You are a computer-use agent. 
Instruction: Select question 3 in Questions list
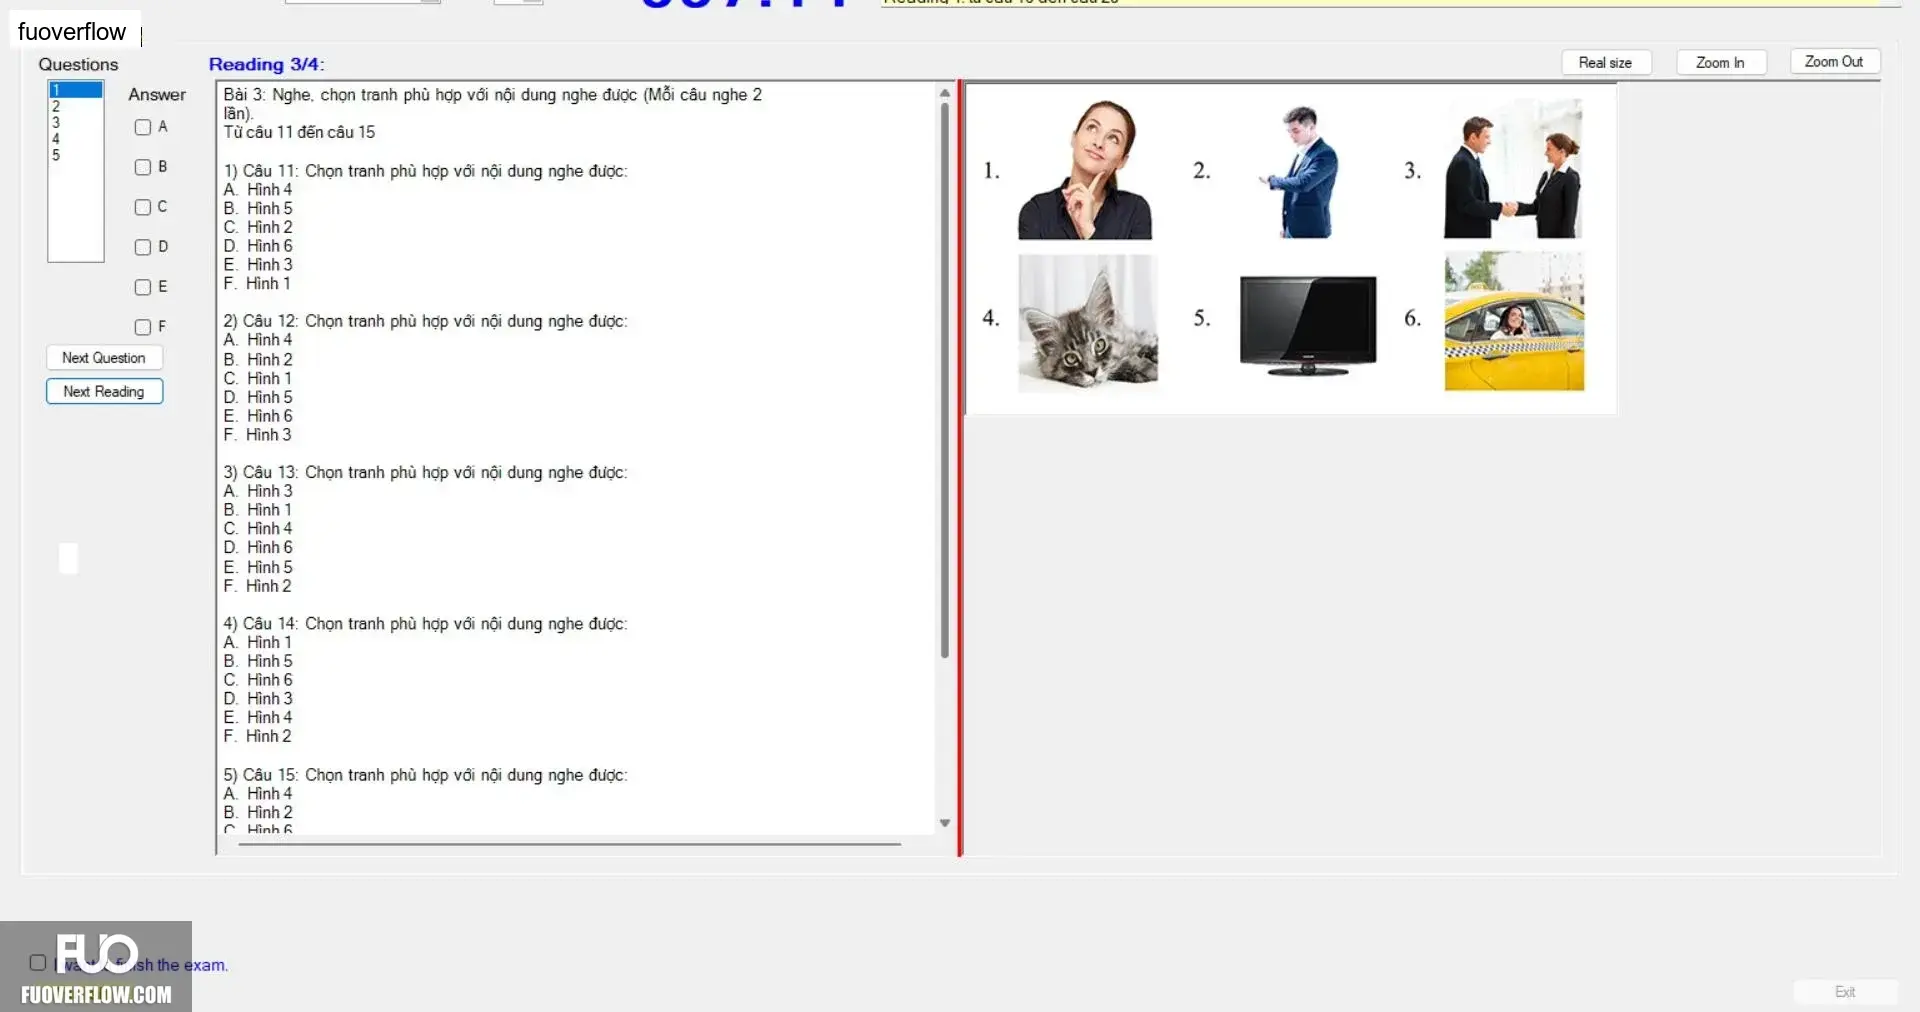click(x=76, y=122)
